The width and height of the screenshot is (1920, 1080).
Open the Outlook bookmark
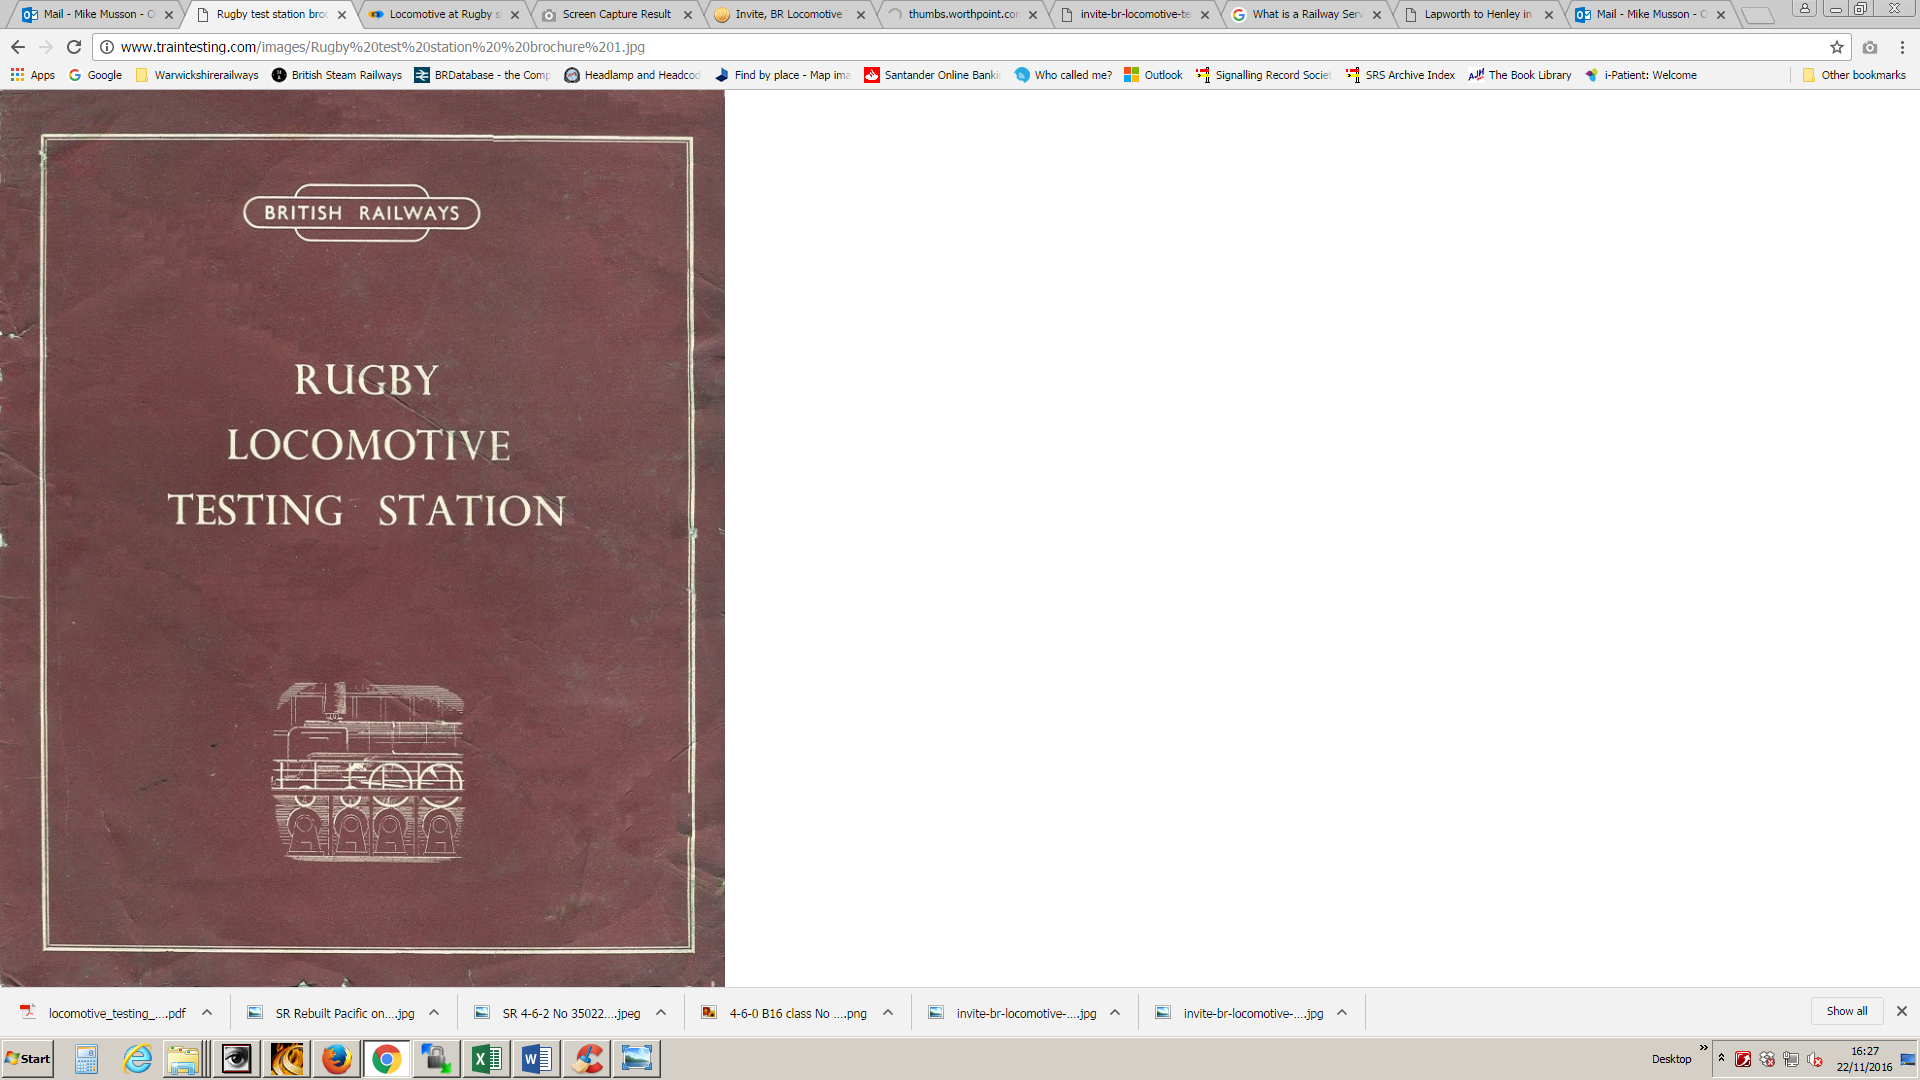click(1153, 75)
